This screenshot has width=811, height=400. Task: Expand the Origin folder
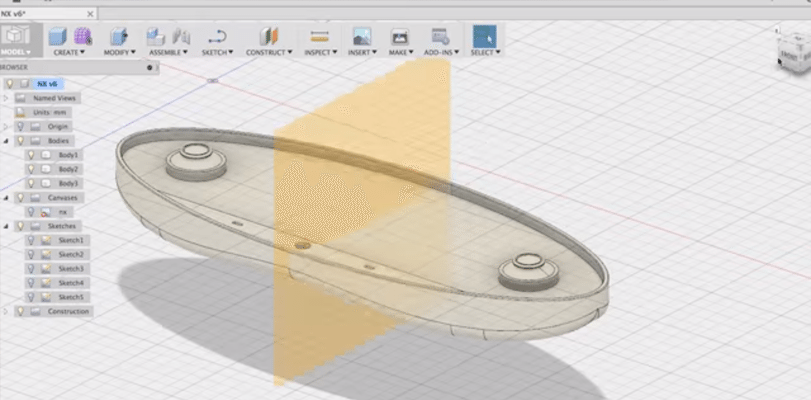click(x=6, y=127)
